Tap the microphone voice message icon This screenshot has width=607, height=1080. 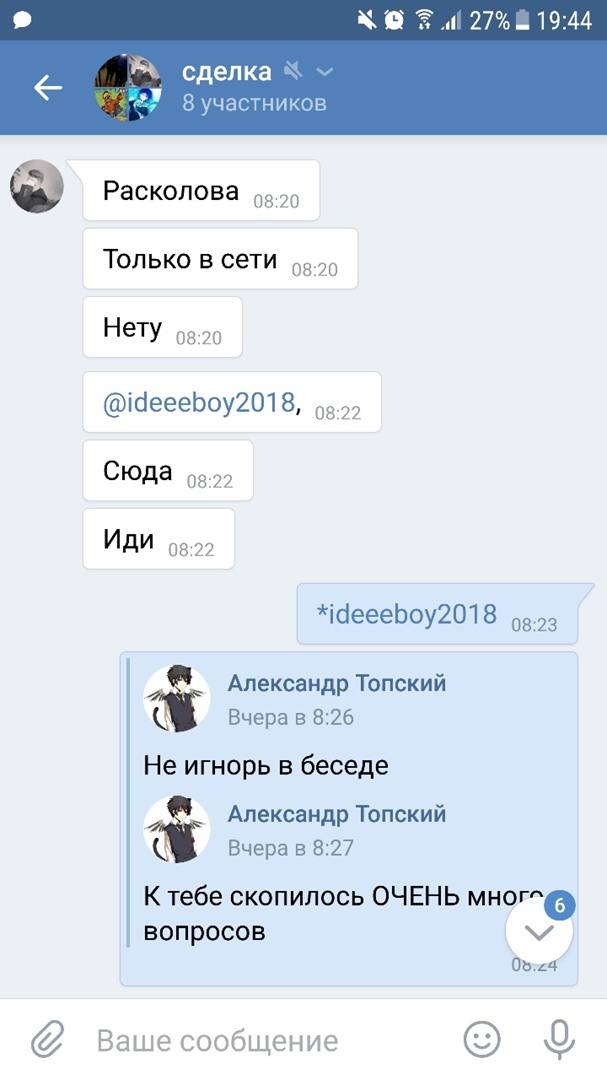(559, 1039)
